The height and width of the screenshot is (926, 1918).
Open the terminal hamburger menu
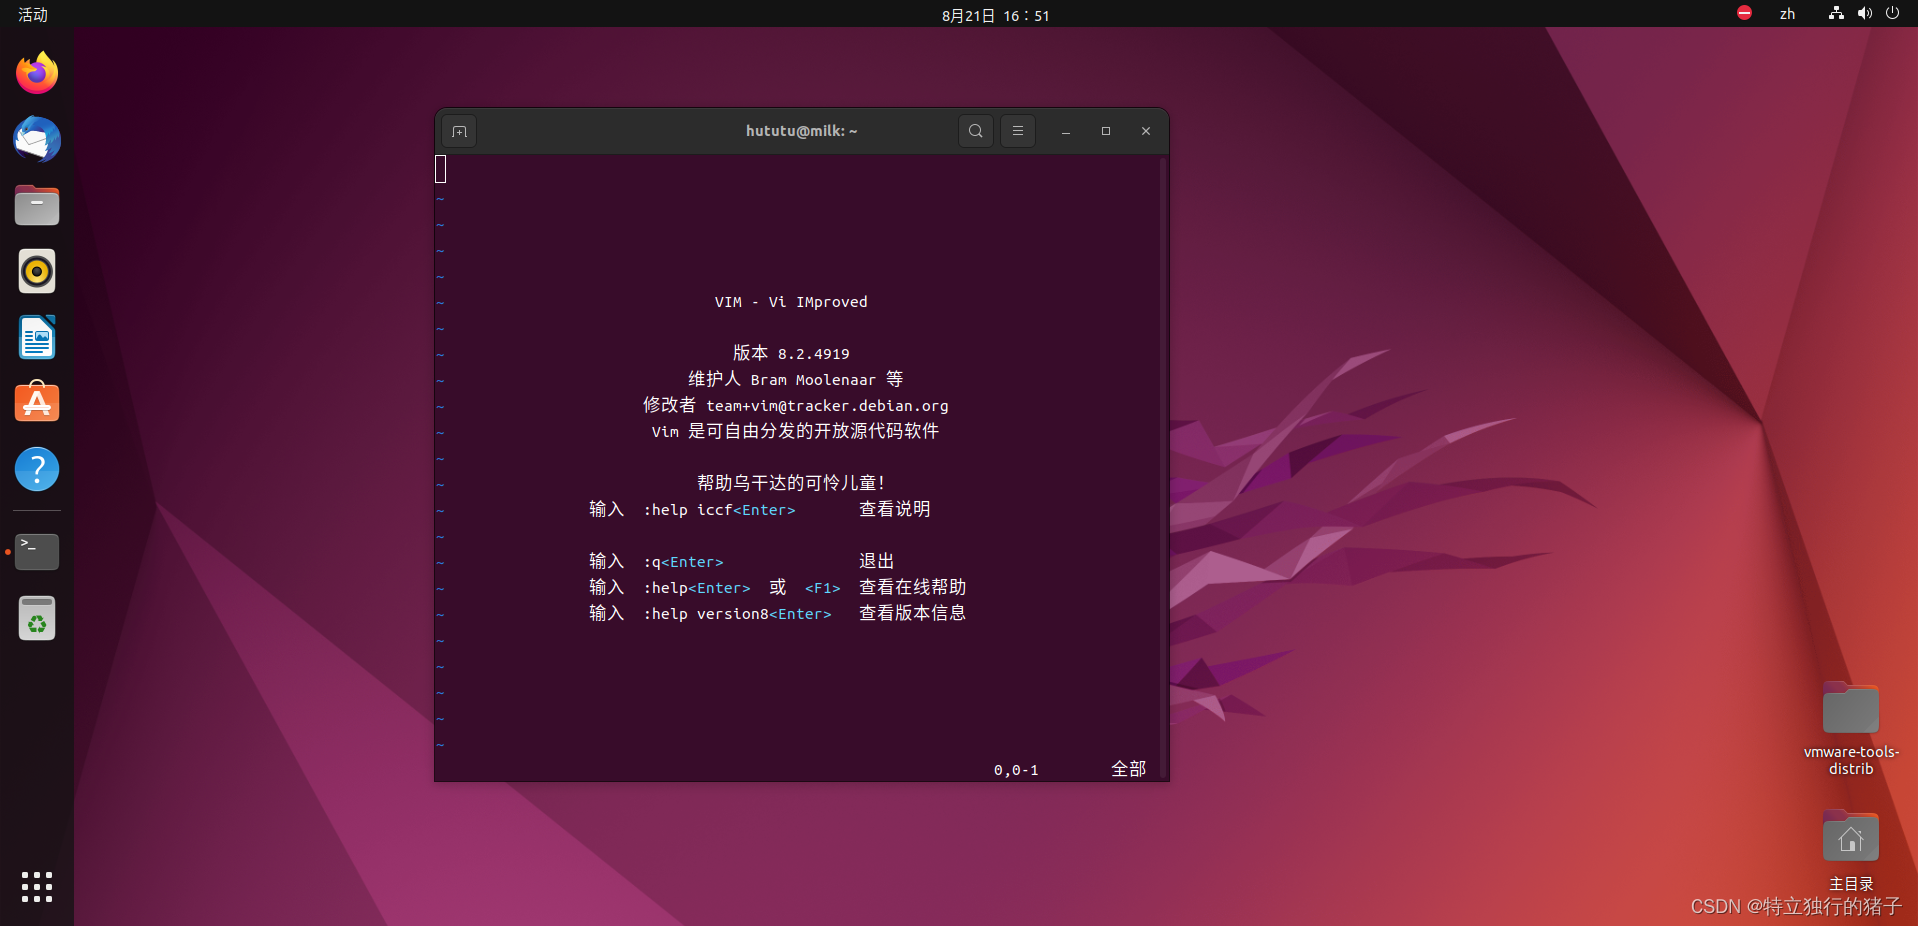tap(1018, 131)
